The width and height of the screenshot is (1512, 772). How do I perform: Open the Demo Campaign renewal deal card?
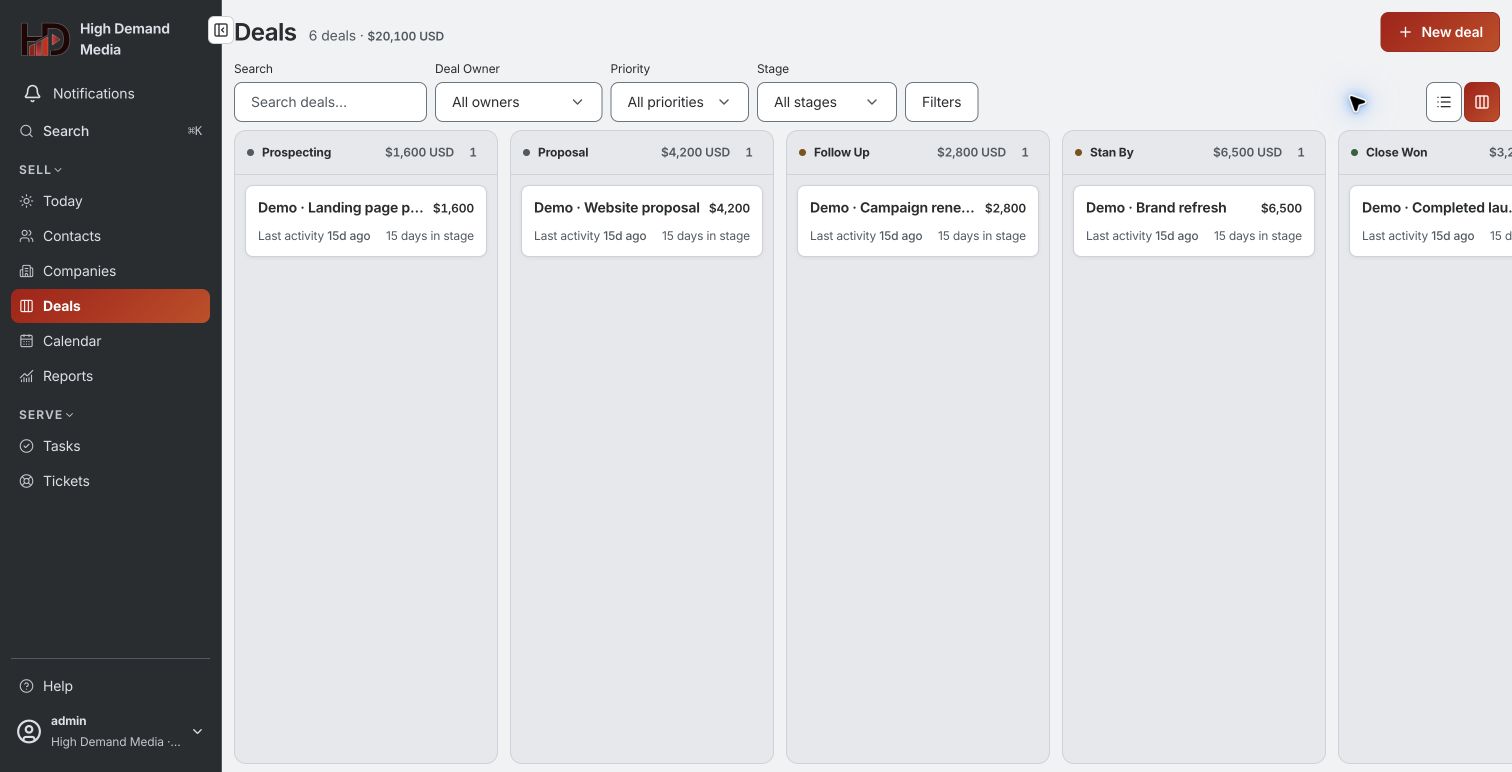(918, 221)
